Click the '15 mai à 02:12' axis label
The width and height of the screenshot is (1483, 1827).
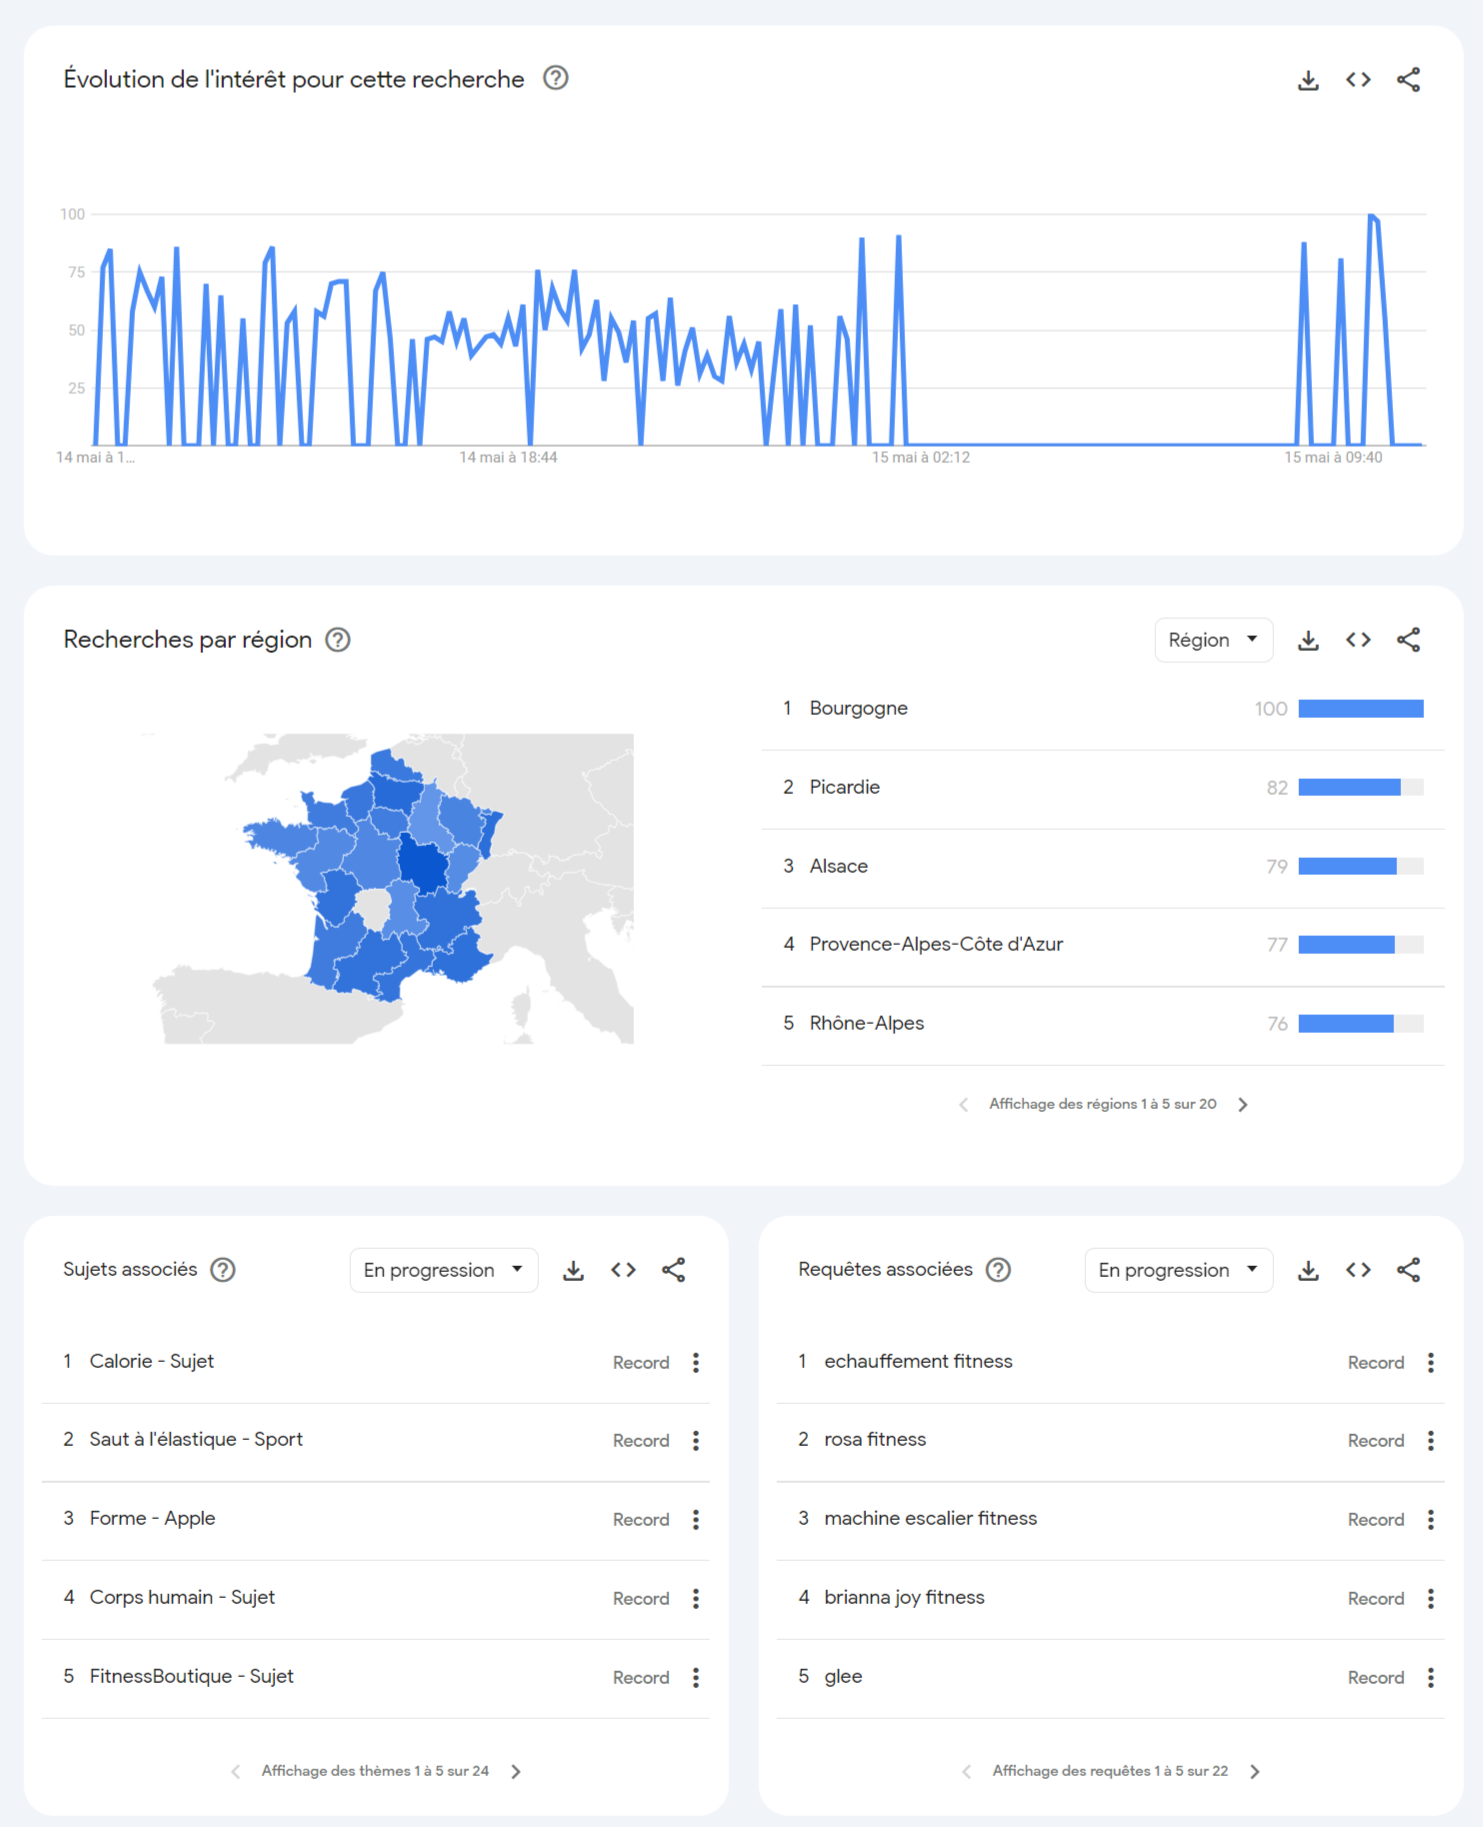pos(921,457)
